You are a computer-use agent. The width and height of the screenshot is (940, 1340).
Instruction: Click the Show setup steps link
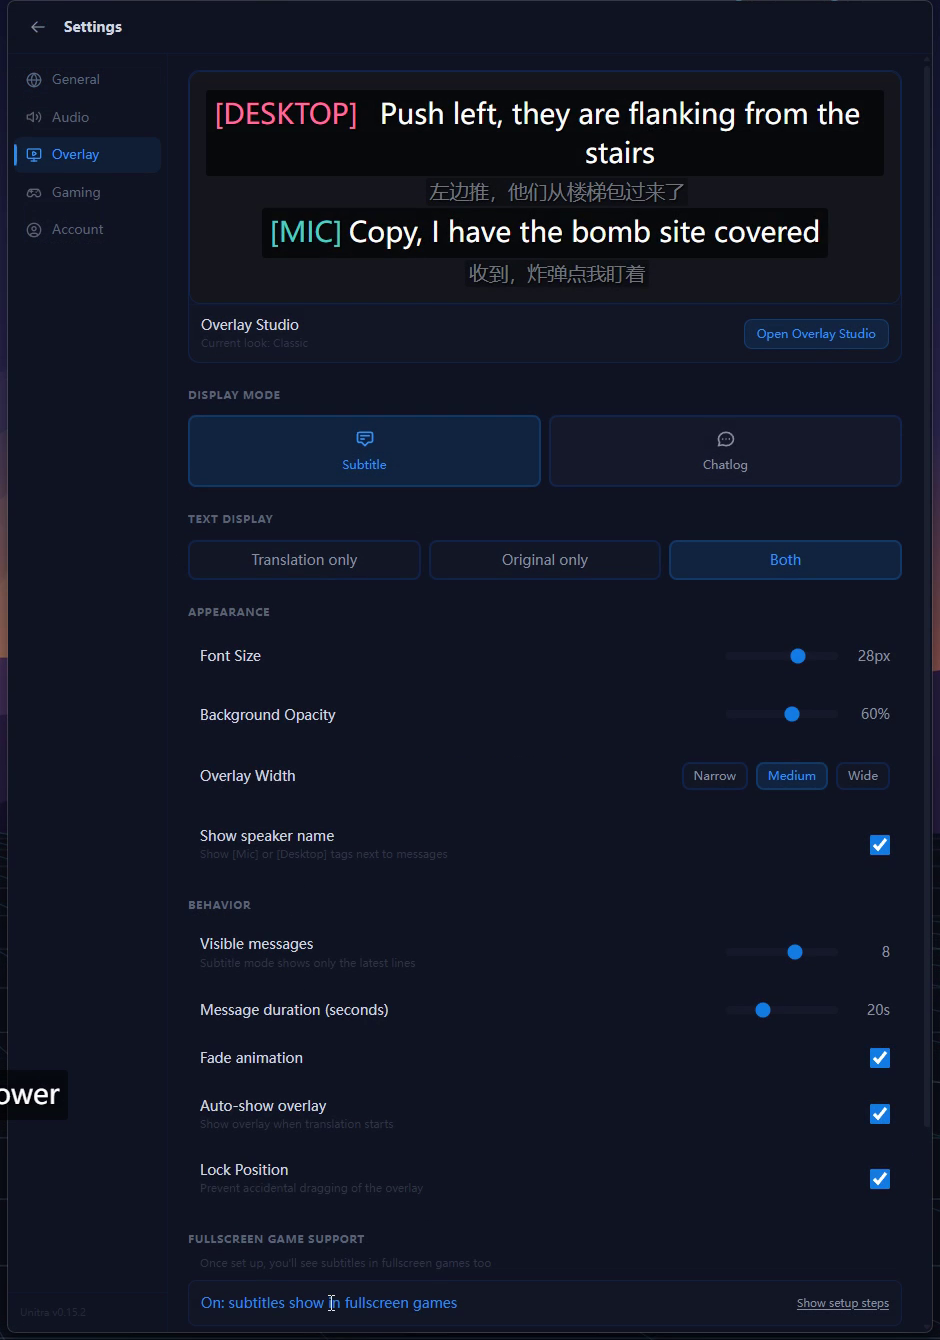click(843, 1303)
